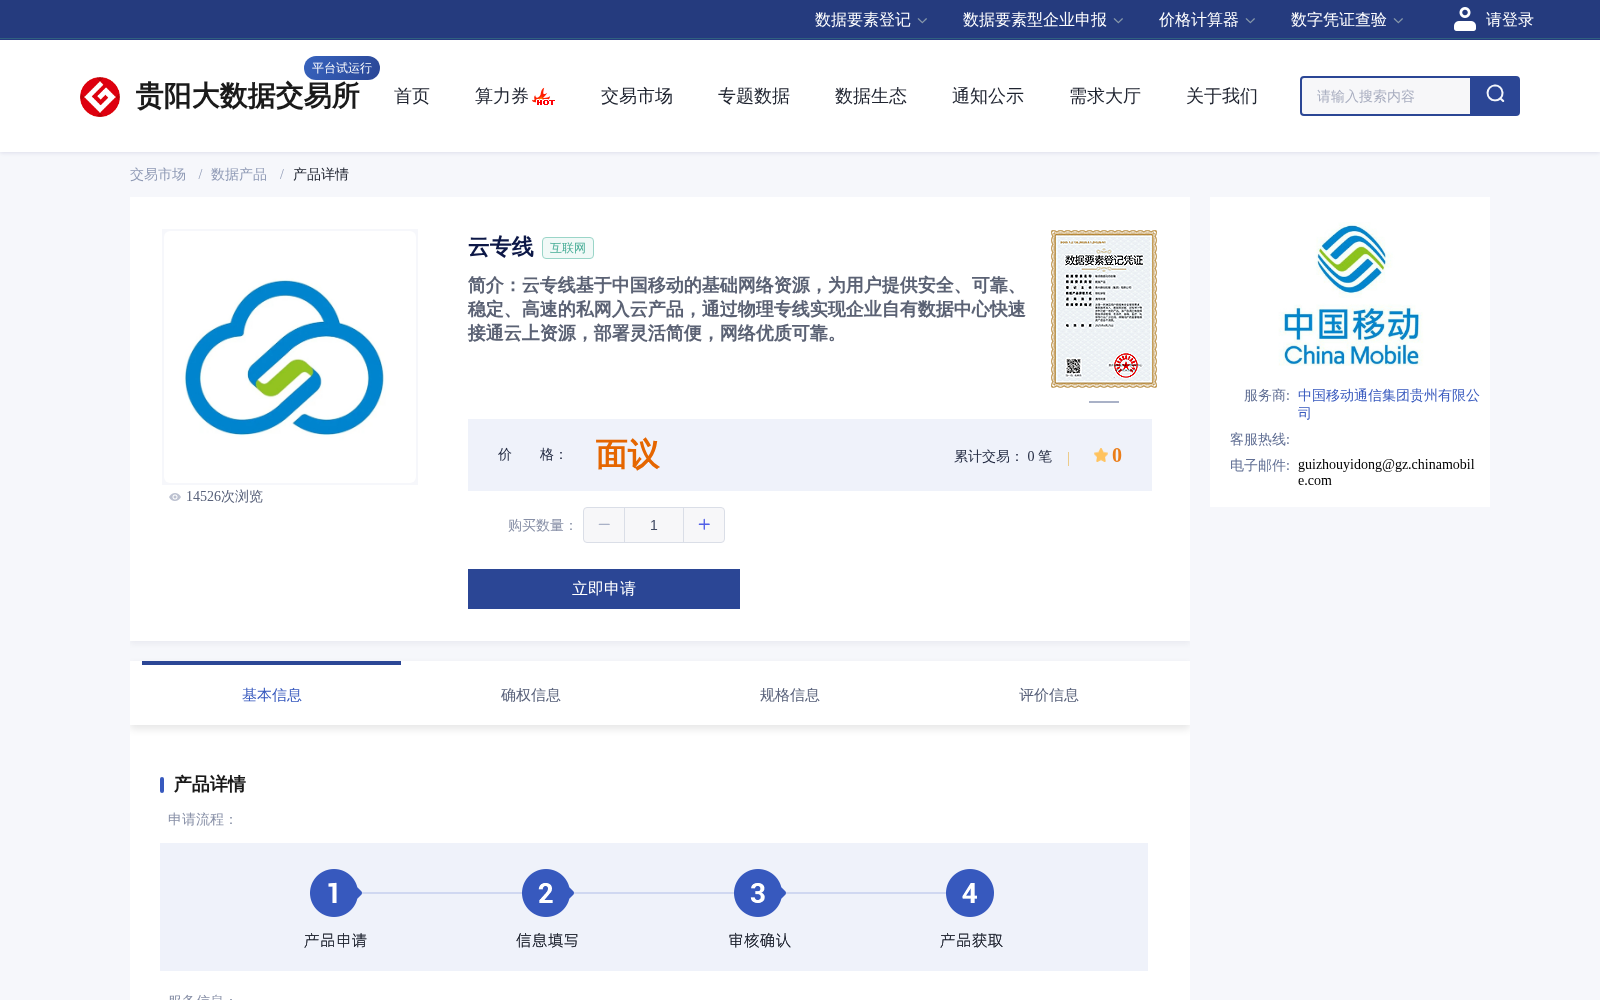Switch to the 规格信息 tab
Image resolution: width=1600 pixels, height=1000 pixels.
pos(789,695)
